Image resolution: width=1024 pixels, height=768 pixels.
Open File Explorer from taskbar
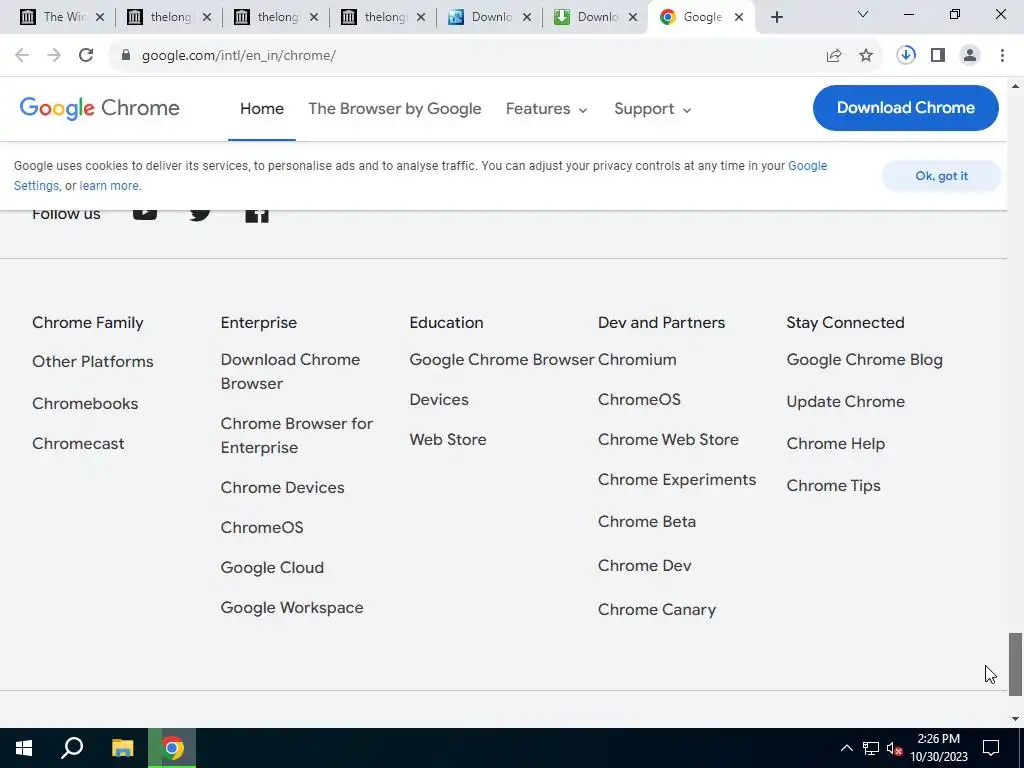[x=122, y=748]
